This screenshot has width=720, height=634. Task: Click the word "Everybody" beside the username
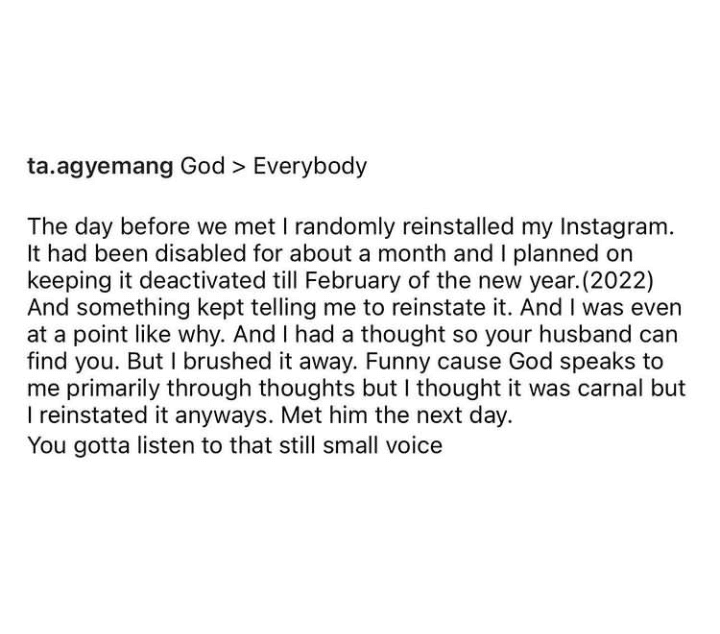310,165
